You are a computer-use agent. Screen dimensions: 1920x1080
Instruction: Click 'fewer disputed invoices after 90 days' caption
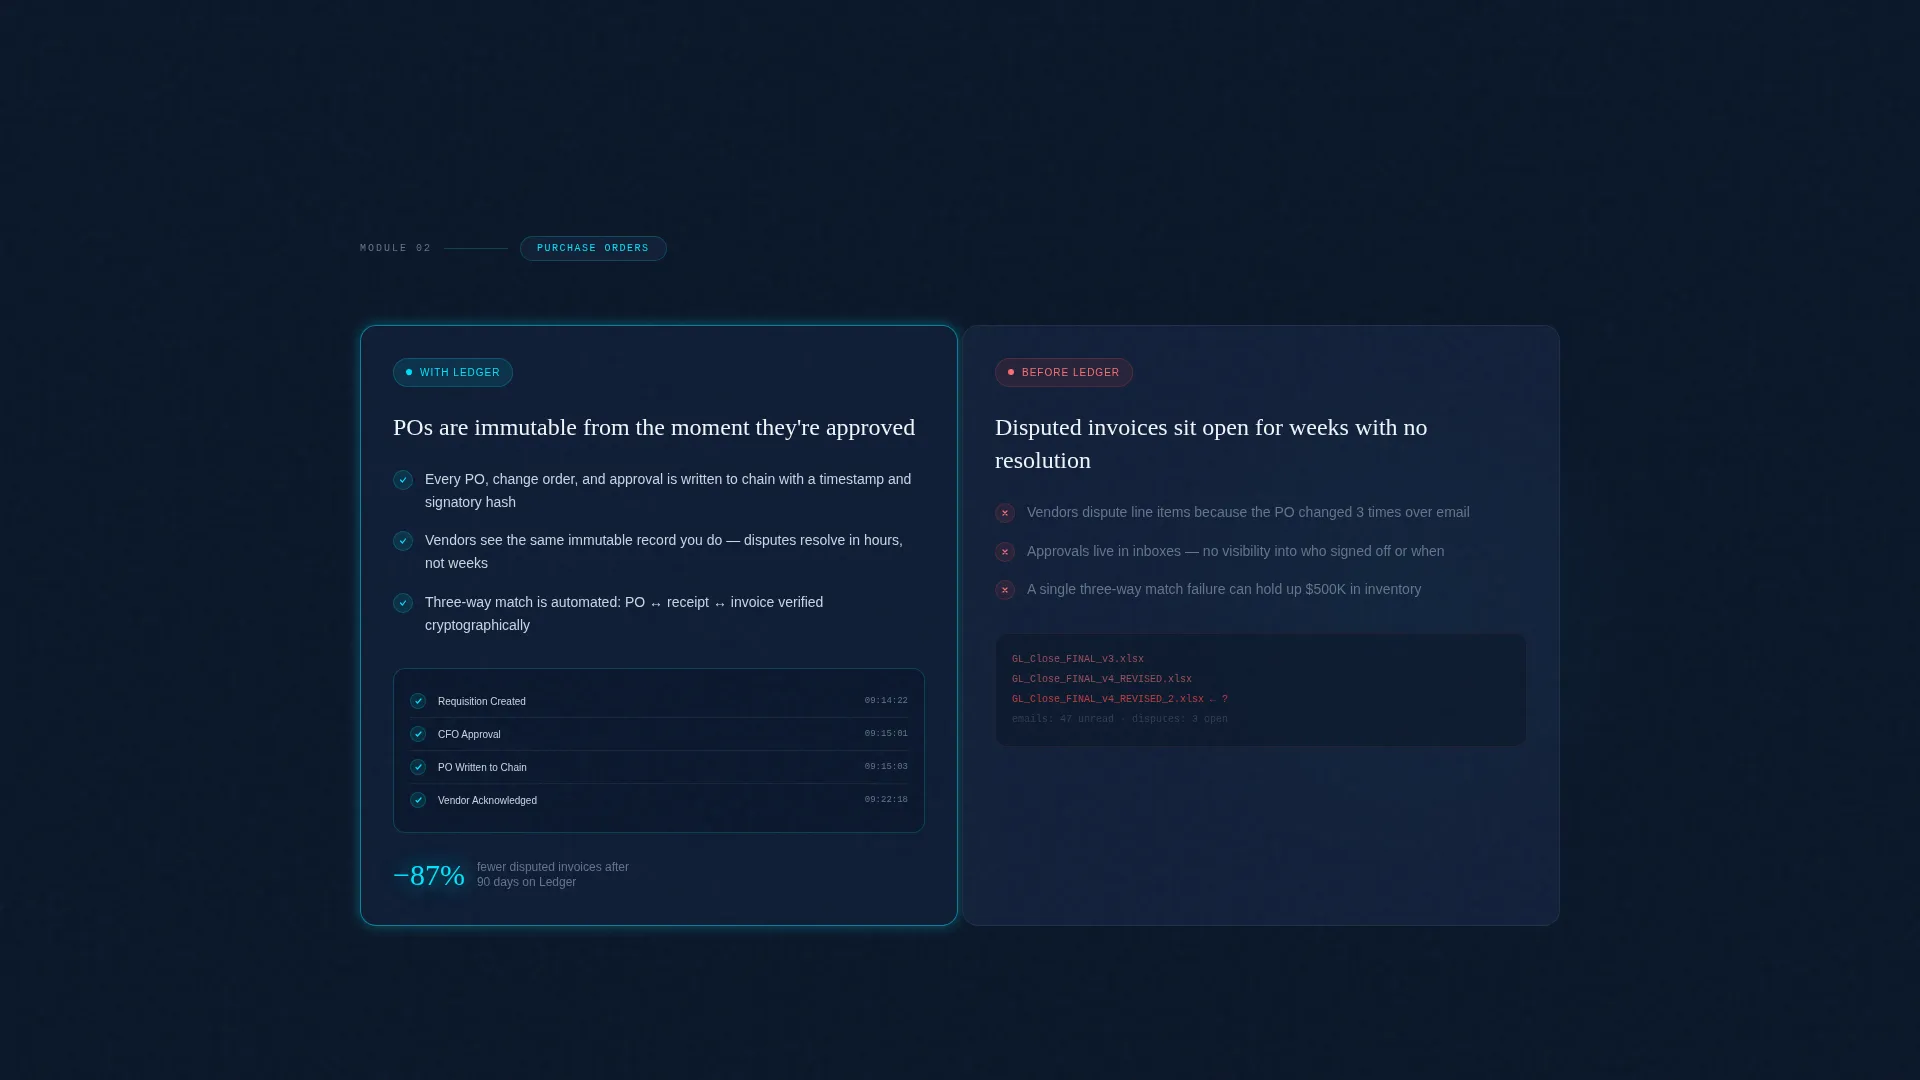tap(553, 875)
